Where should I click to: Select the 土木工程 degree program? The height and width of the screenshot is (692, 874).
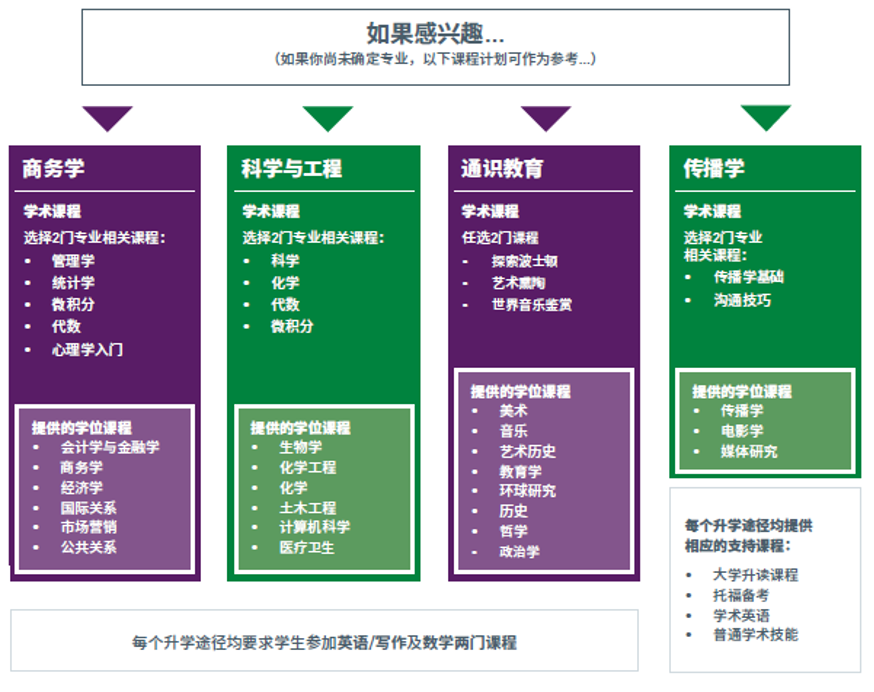coord(307,508)
